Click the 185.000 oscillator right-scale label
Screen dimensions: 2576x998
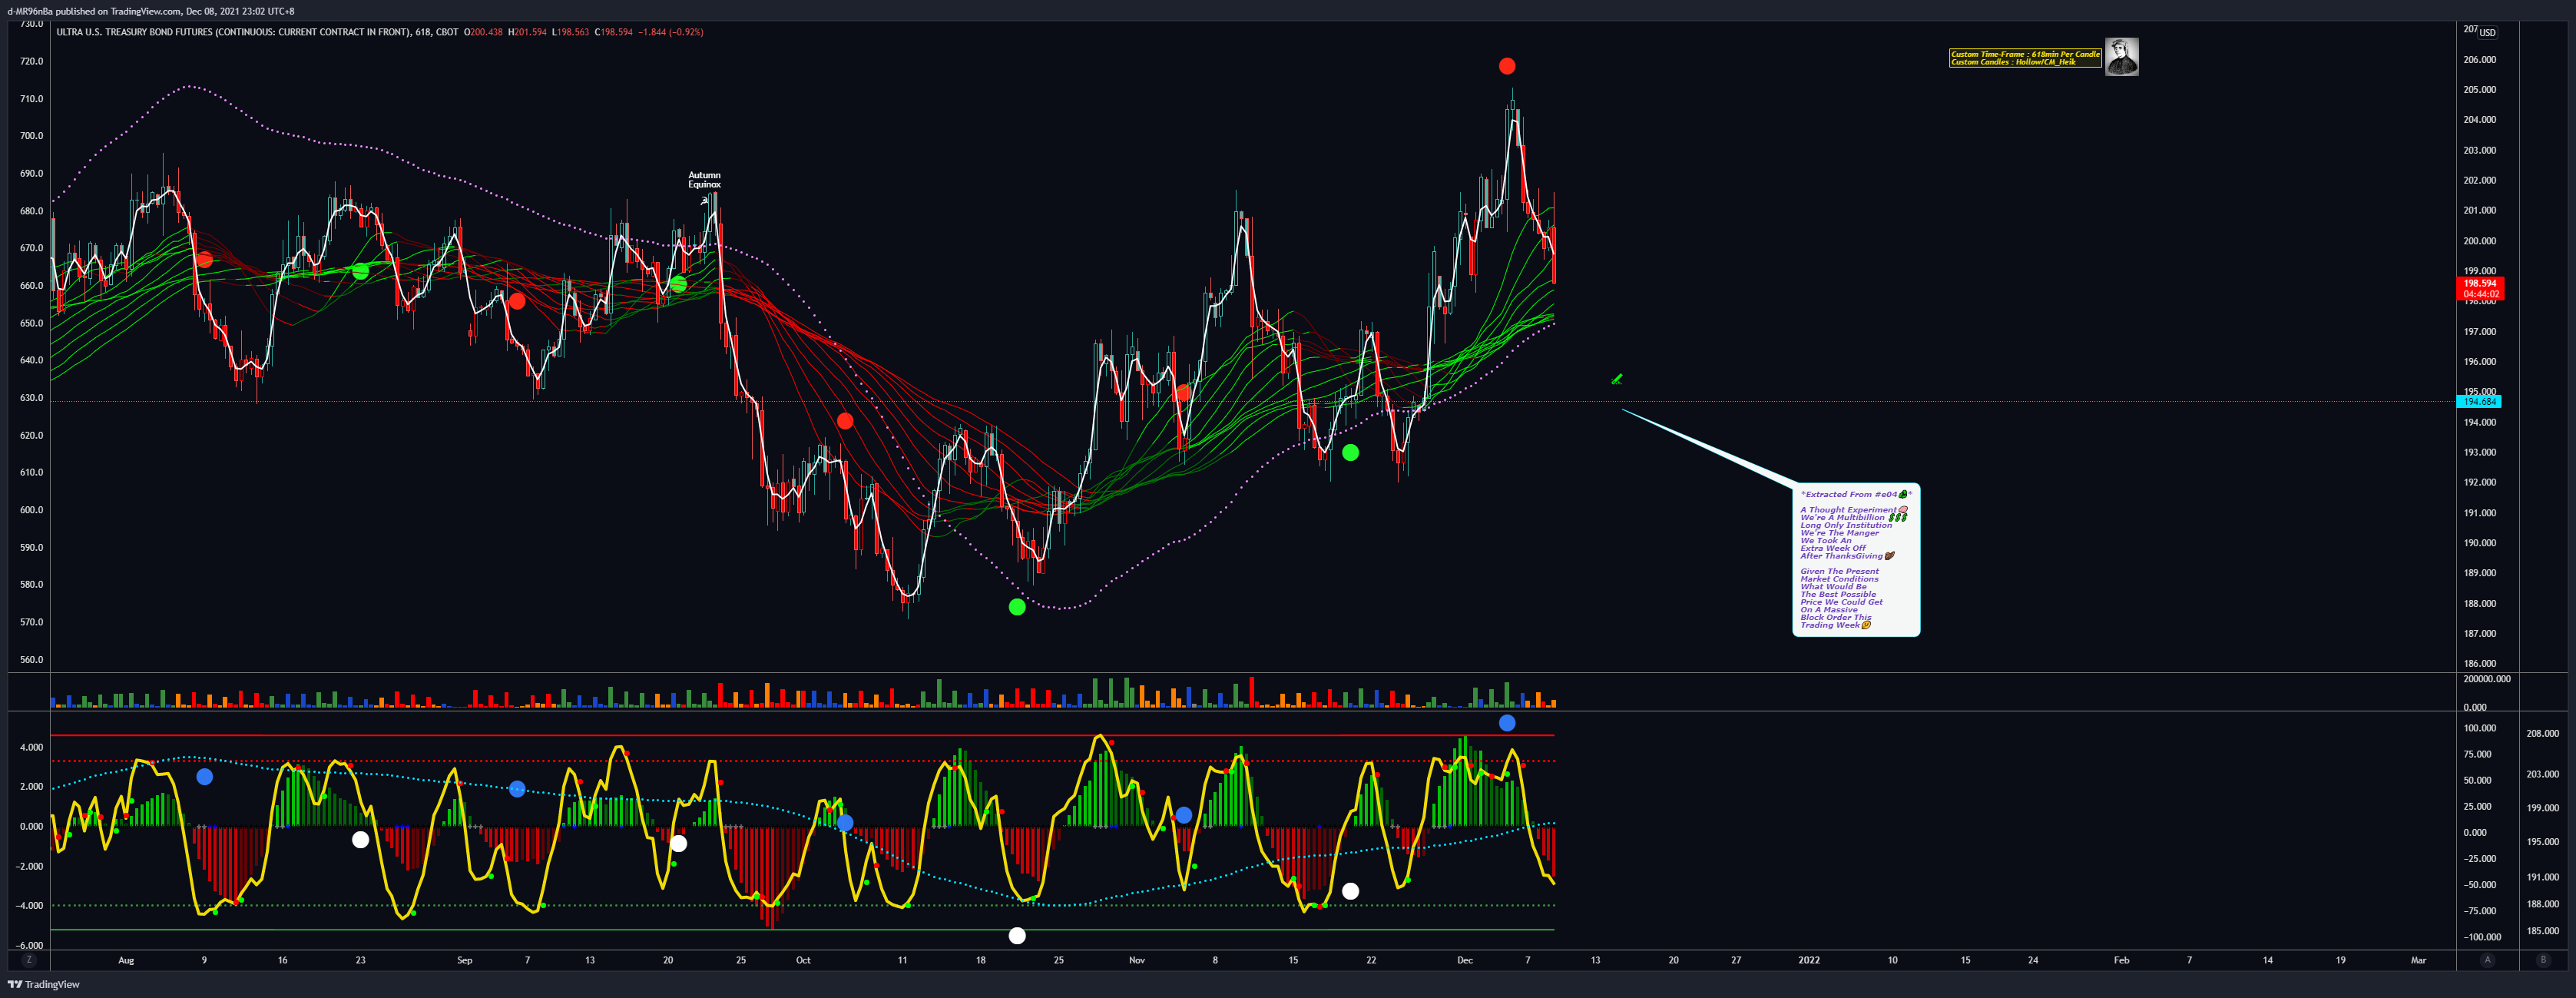tap(2542, 931)
